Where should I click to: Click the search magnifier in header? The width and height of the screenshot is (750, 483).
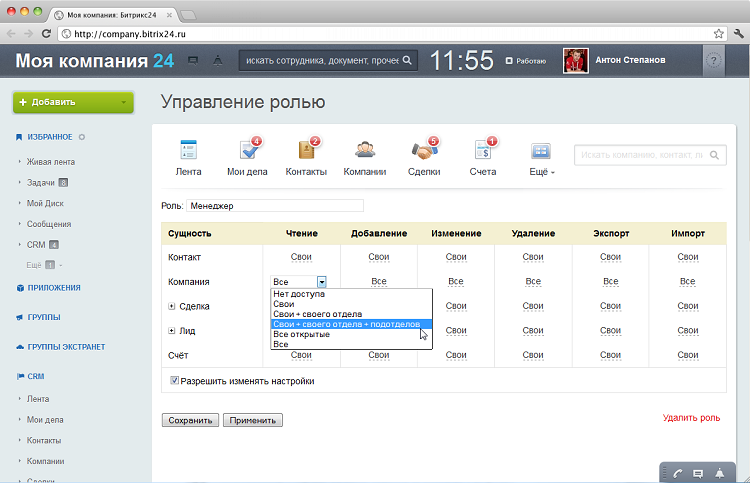[407, 60]
